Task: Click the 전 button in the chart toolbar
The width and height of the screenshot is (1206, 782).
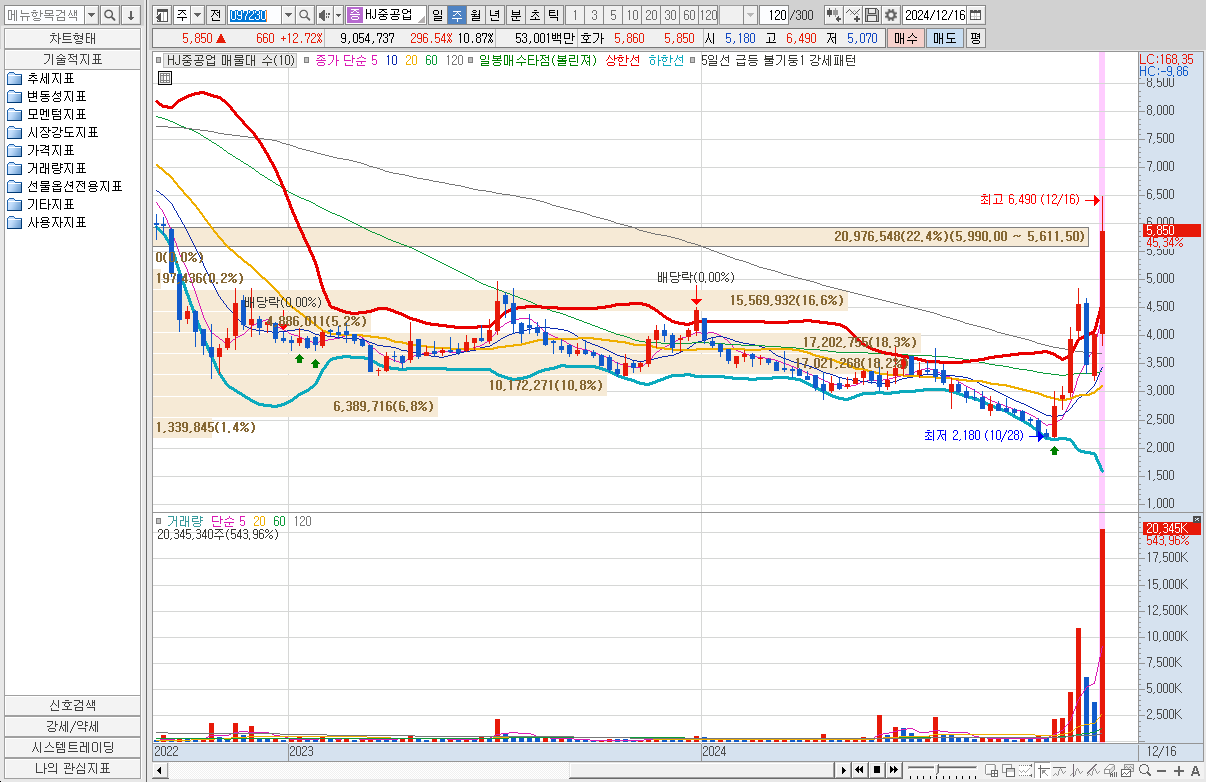Action: (x=216, y=15)
